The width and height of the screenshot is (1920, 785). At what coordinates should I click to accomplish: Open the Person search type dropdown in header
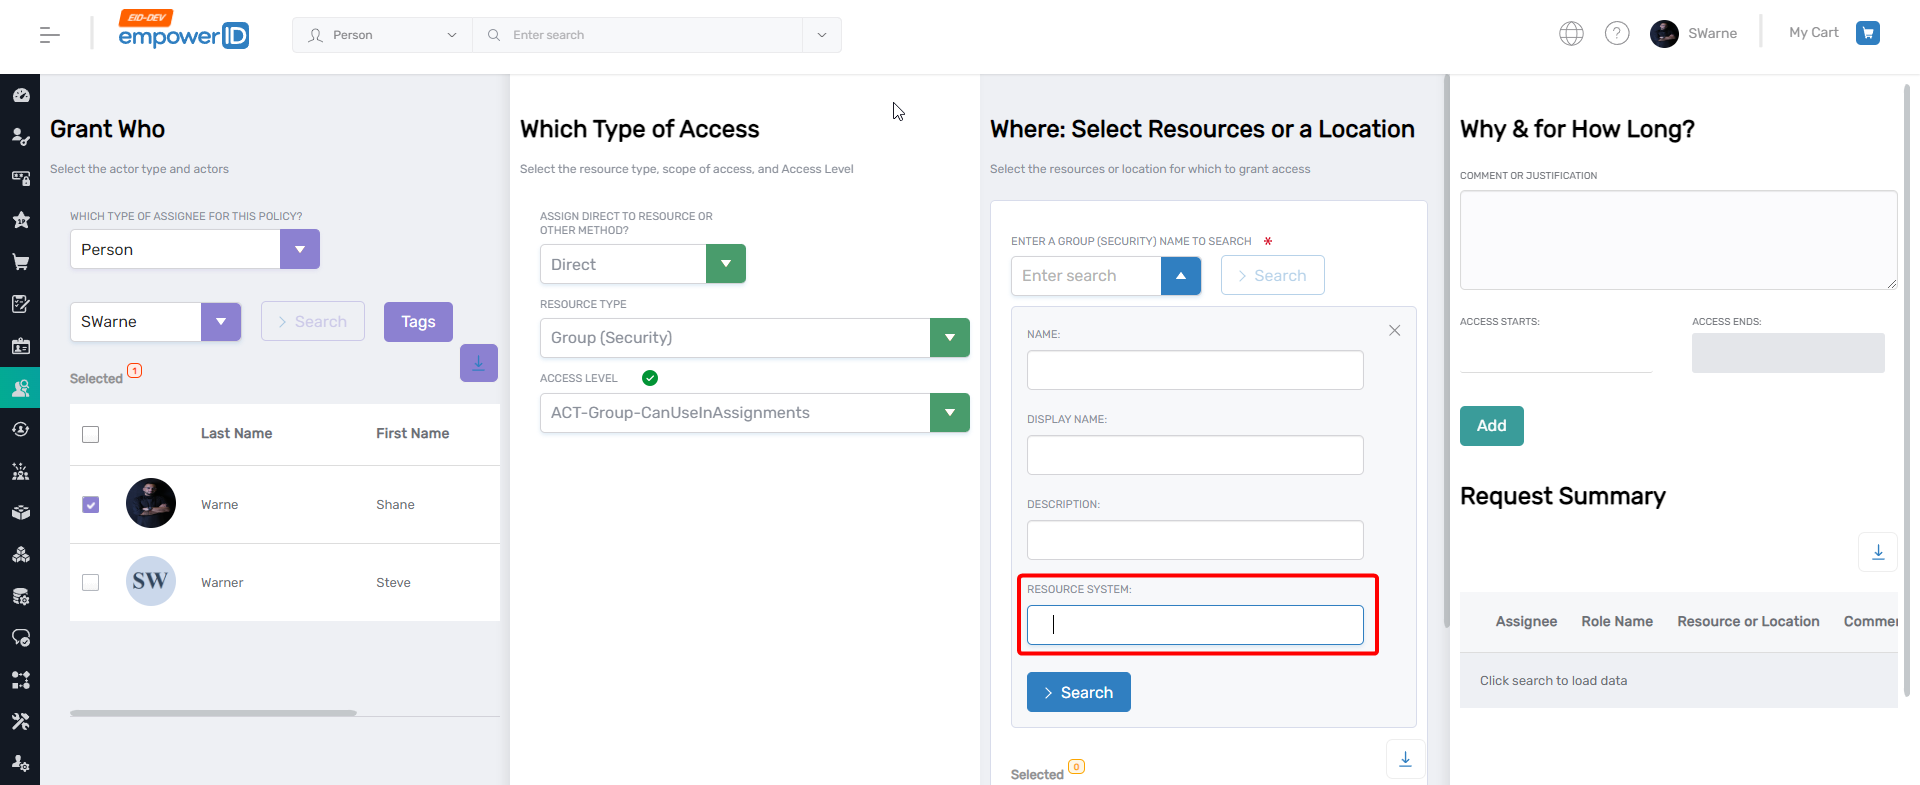tap(382, 35)
